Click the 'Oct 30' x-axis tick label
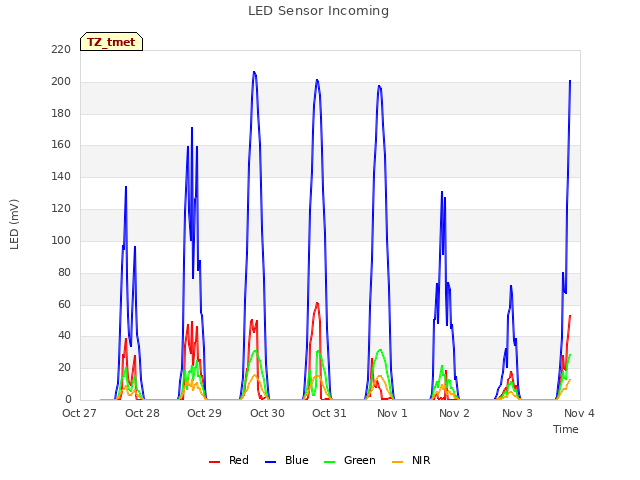640x480 pixels. (x=267, y=413)
